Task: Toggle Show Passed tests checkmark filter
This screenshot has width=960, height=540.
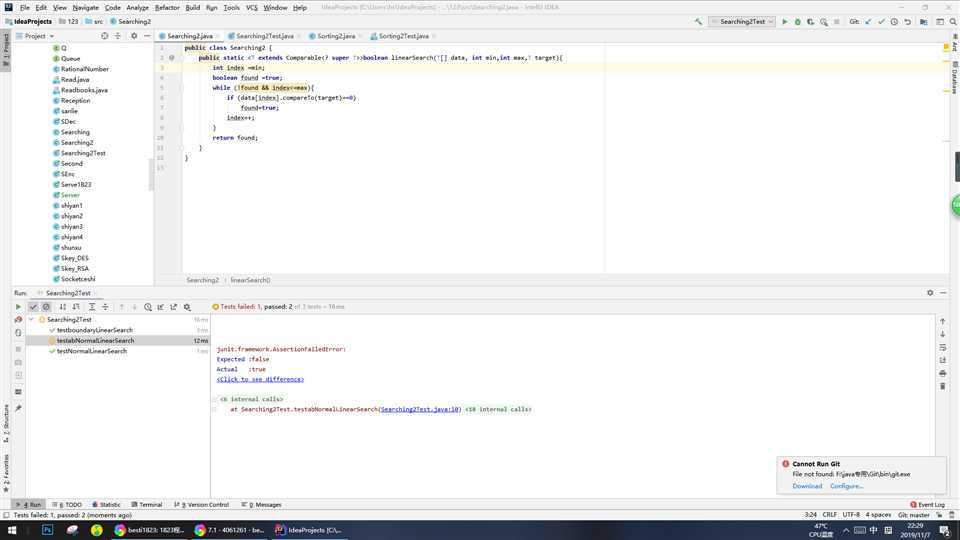Action: [33, 307]
